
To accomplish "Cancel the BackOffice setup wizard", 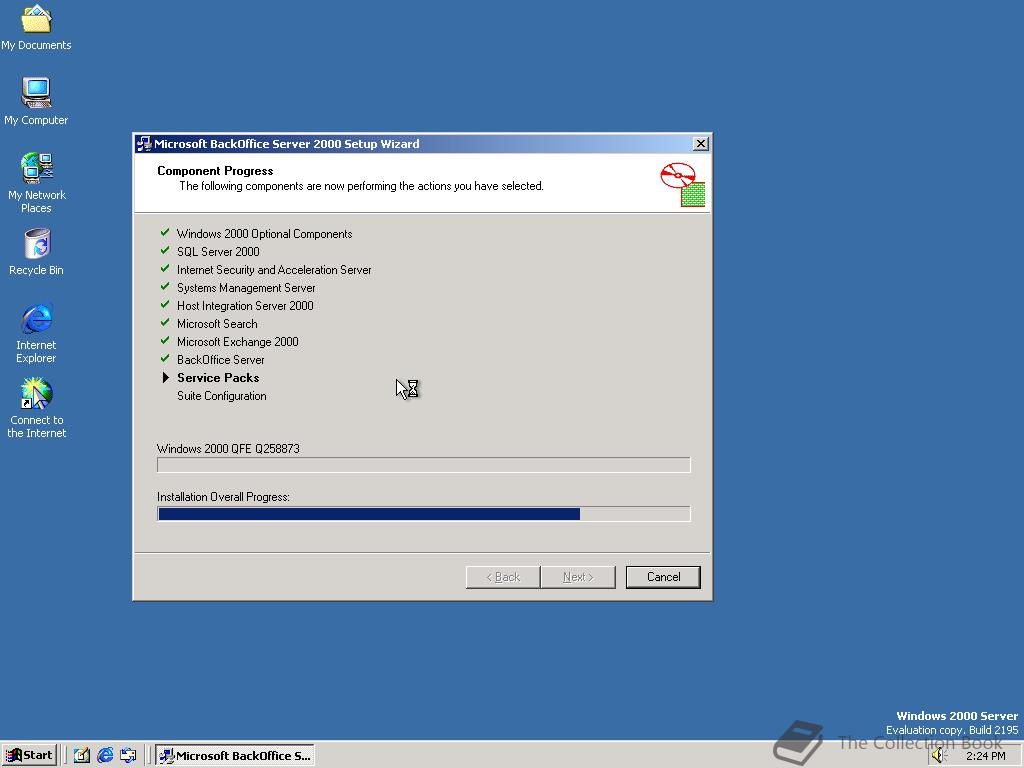I will tap(663, 577).
